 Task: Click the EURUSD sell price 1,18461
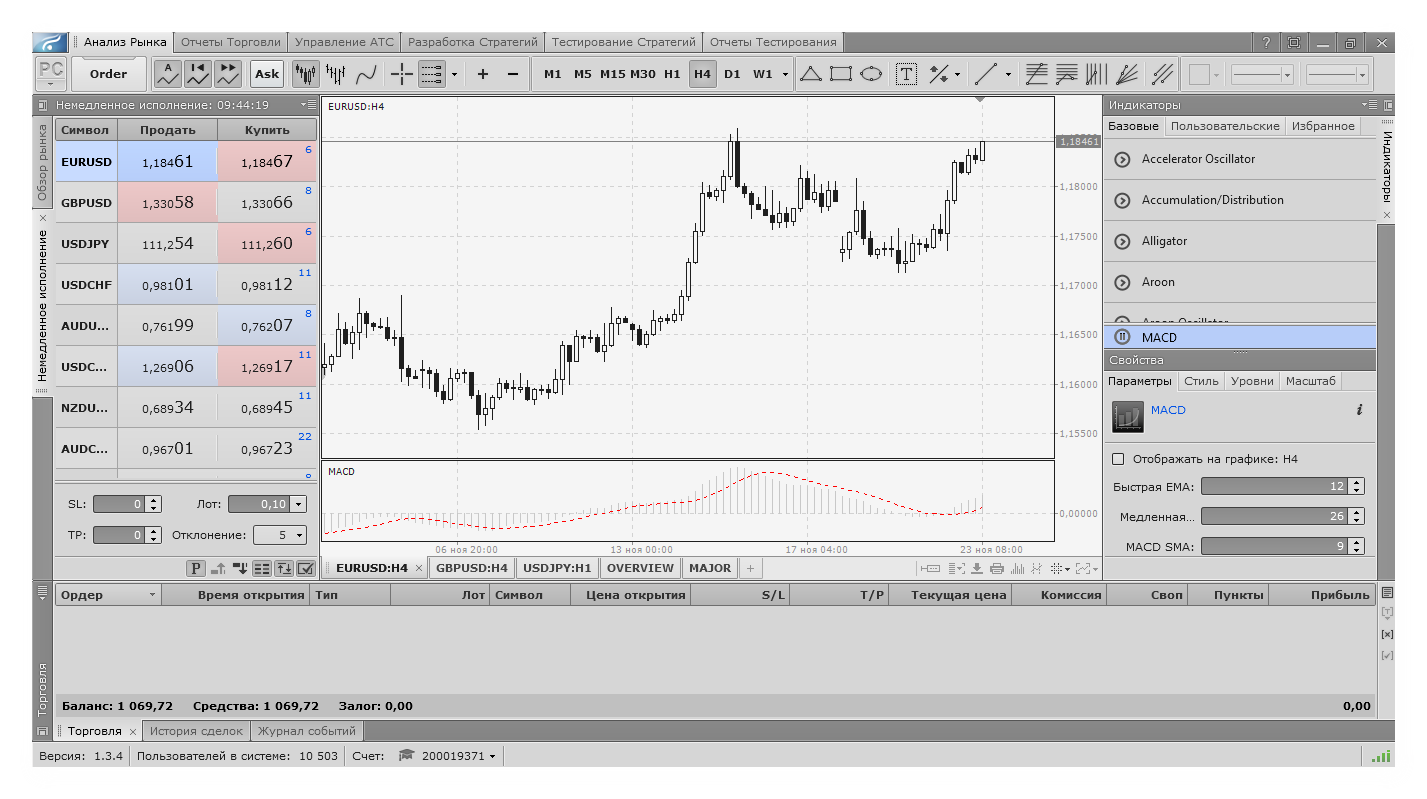click(x=167, y=161)
